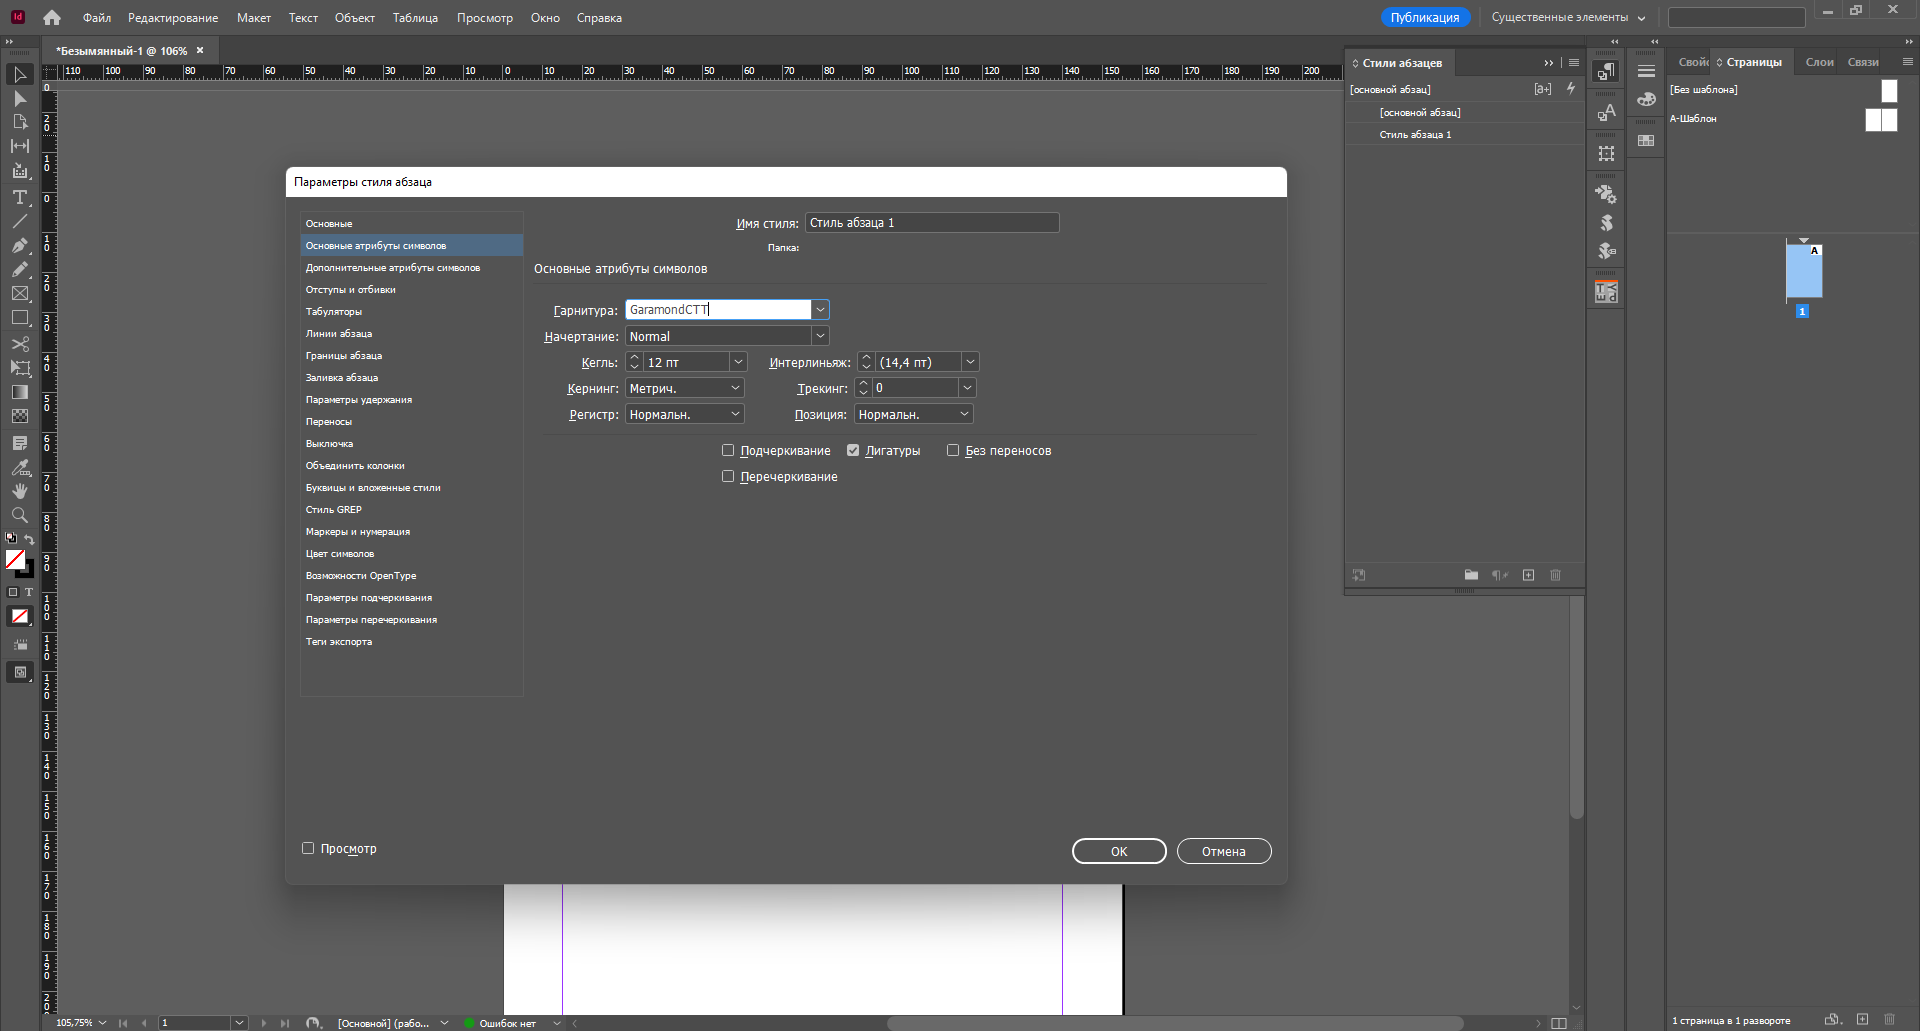Viewport: 1920px width, 1031px height.
Task: Select the Line tool
Action: [19, 221]
